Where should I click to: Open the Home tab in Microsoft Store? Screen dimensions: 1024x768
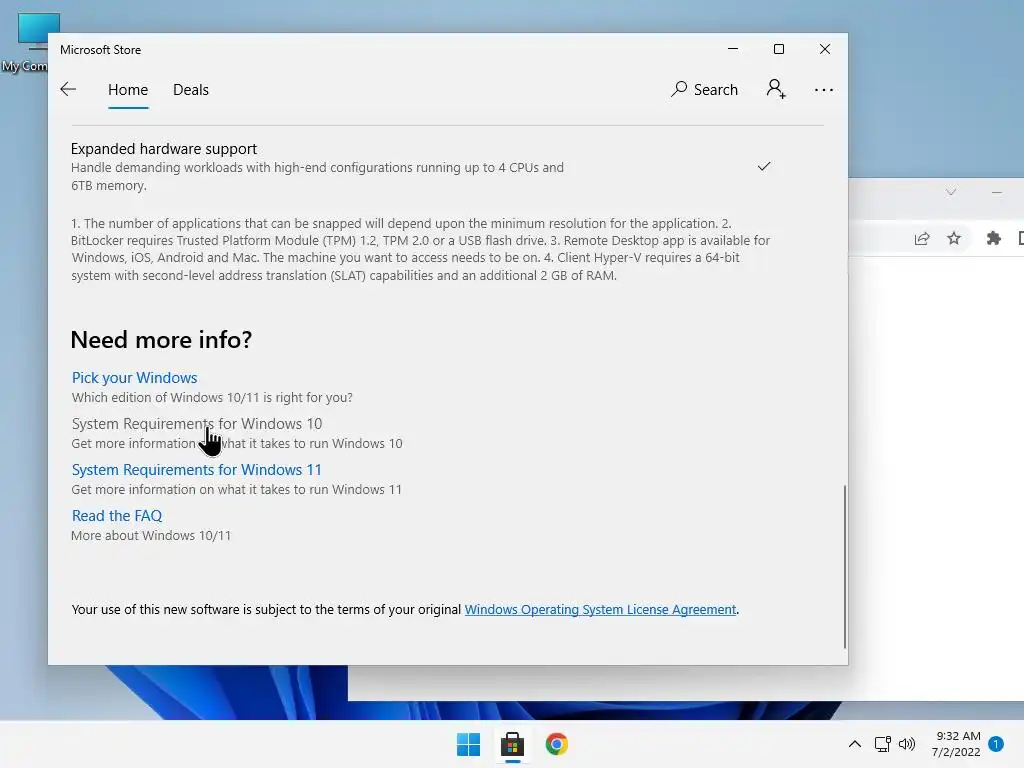point(128,89)
